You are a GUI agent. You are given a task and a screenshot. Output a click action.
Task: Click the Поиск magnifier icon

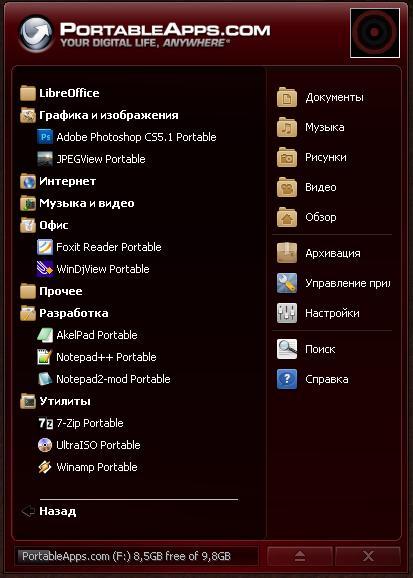287,349
